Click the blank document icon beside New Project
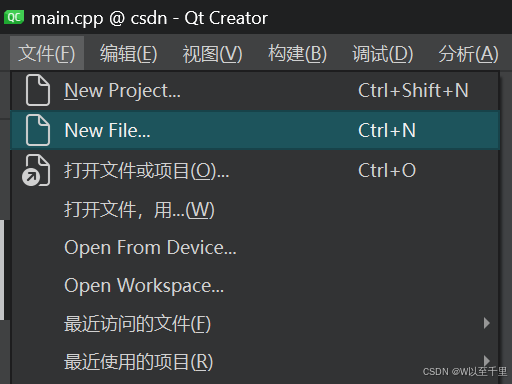This screenshot has height=384, width=512. pyautogui.click(x=38, y=90)
